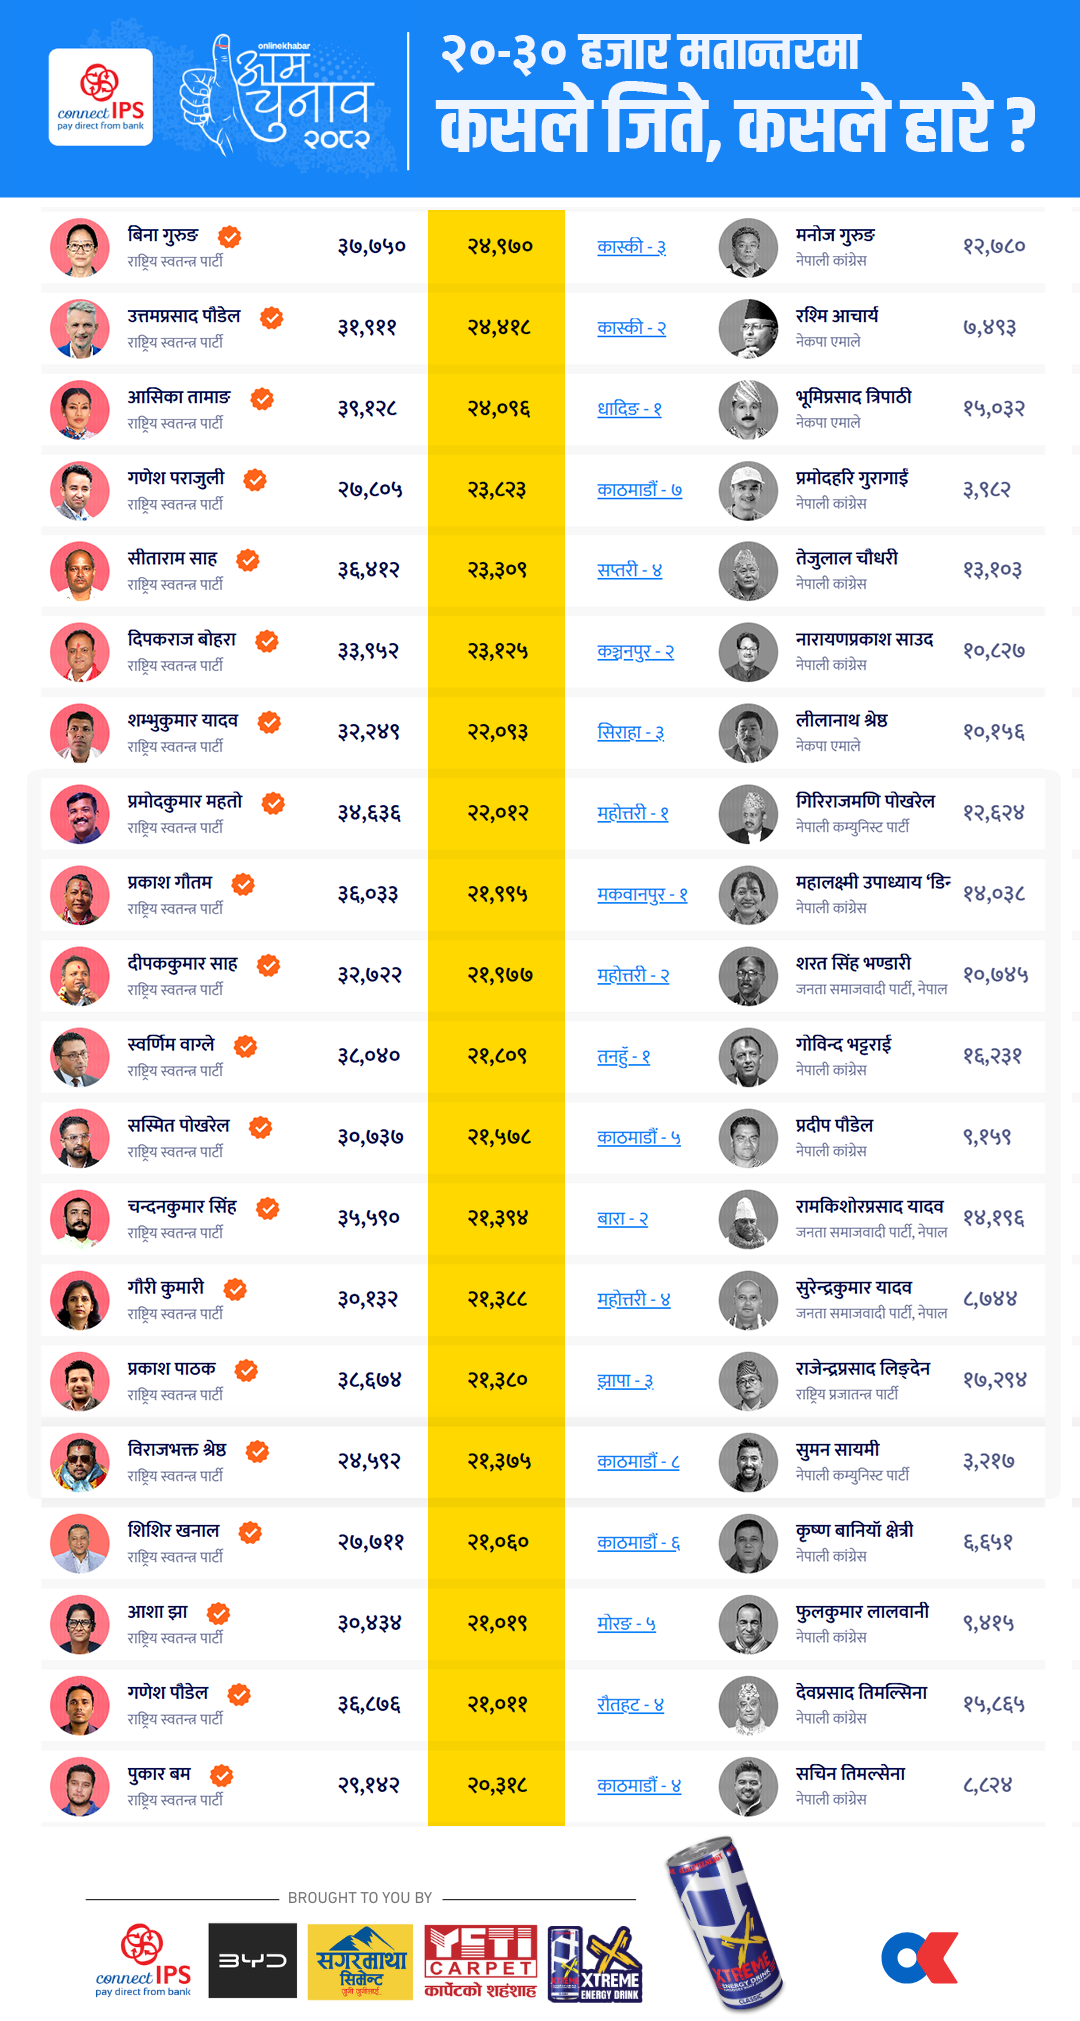Click the Xtreme Energy Drink logo

(x=595, y=1964)
